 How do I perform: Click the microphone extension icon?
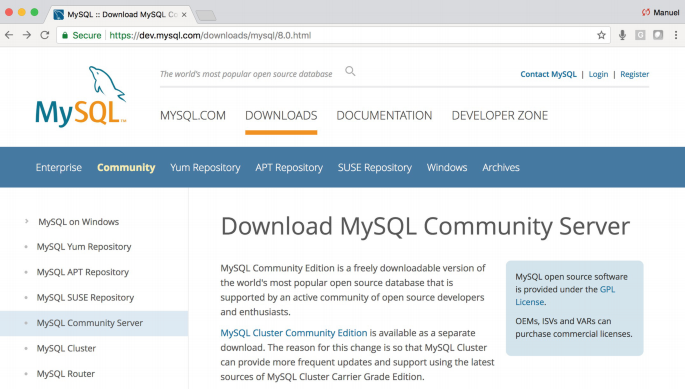[x=623, y=35]
